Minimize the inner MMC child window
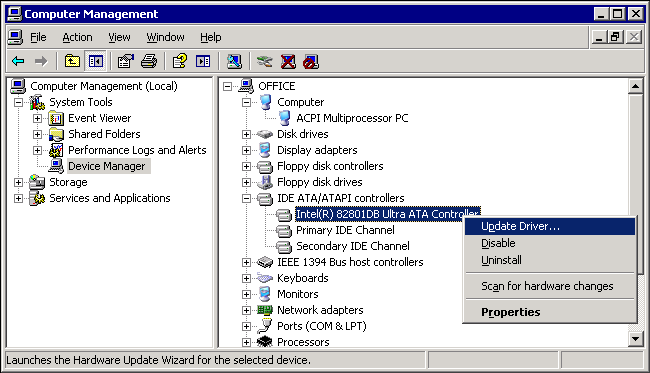The width and height of the screenshot is (650, 373). click(599, 37)
